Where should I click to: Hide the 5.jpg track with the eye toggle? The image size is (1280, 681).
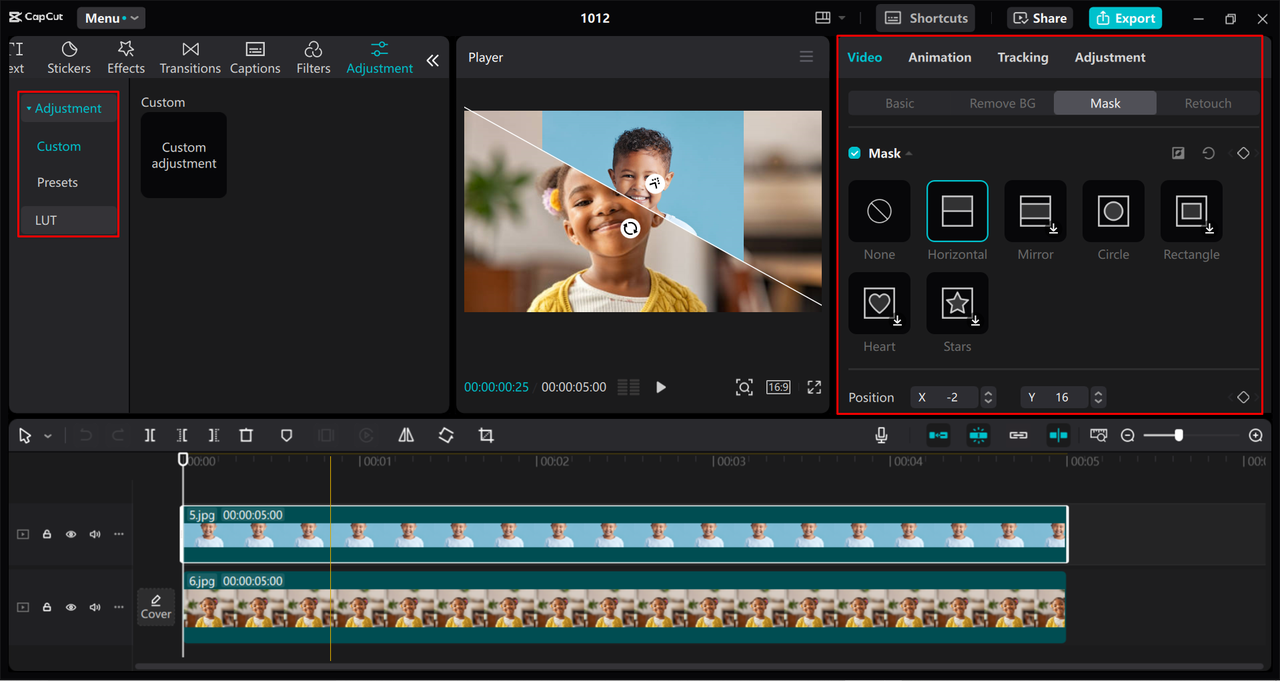point(70,534)
